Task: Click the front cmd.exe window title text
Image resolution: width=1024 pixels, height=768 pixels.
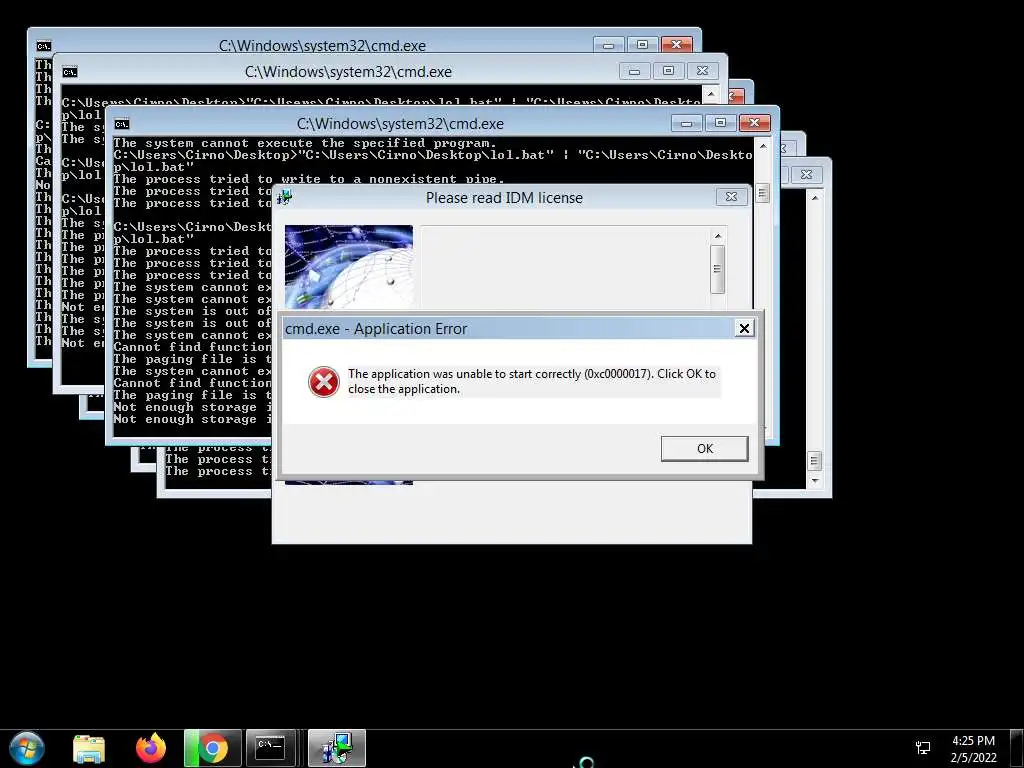Action: tap(400, 123)
